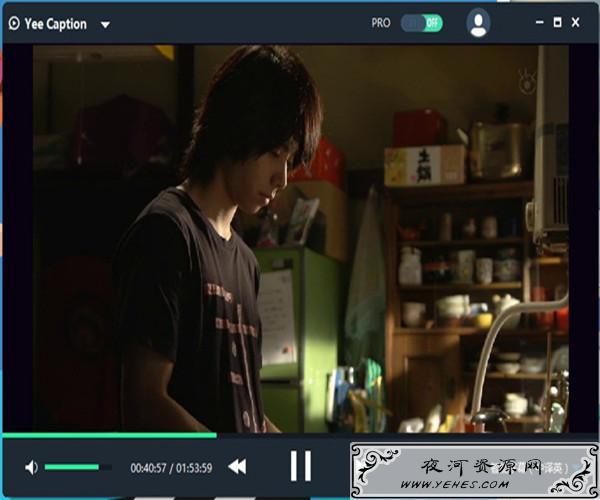Click the video display area
This screenshot has height=500, width=600.
click(300, 239)
